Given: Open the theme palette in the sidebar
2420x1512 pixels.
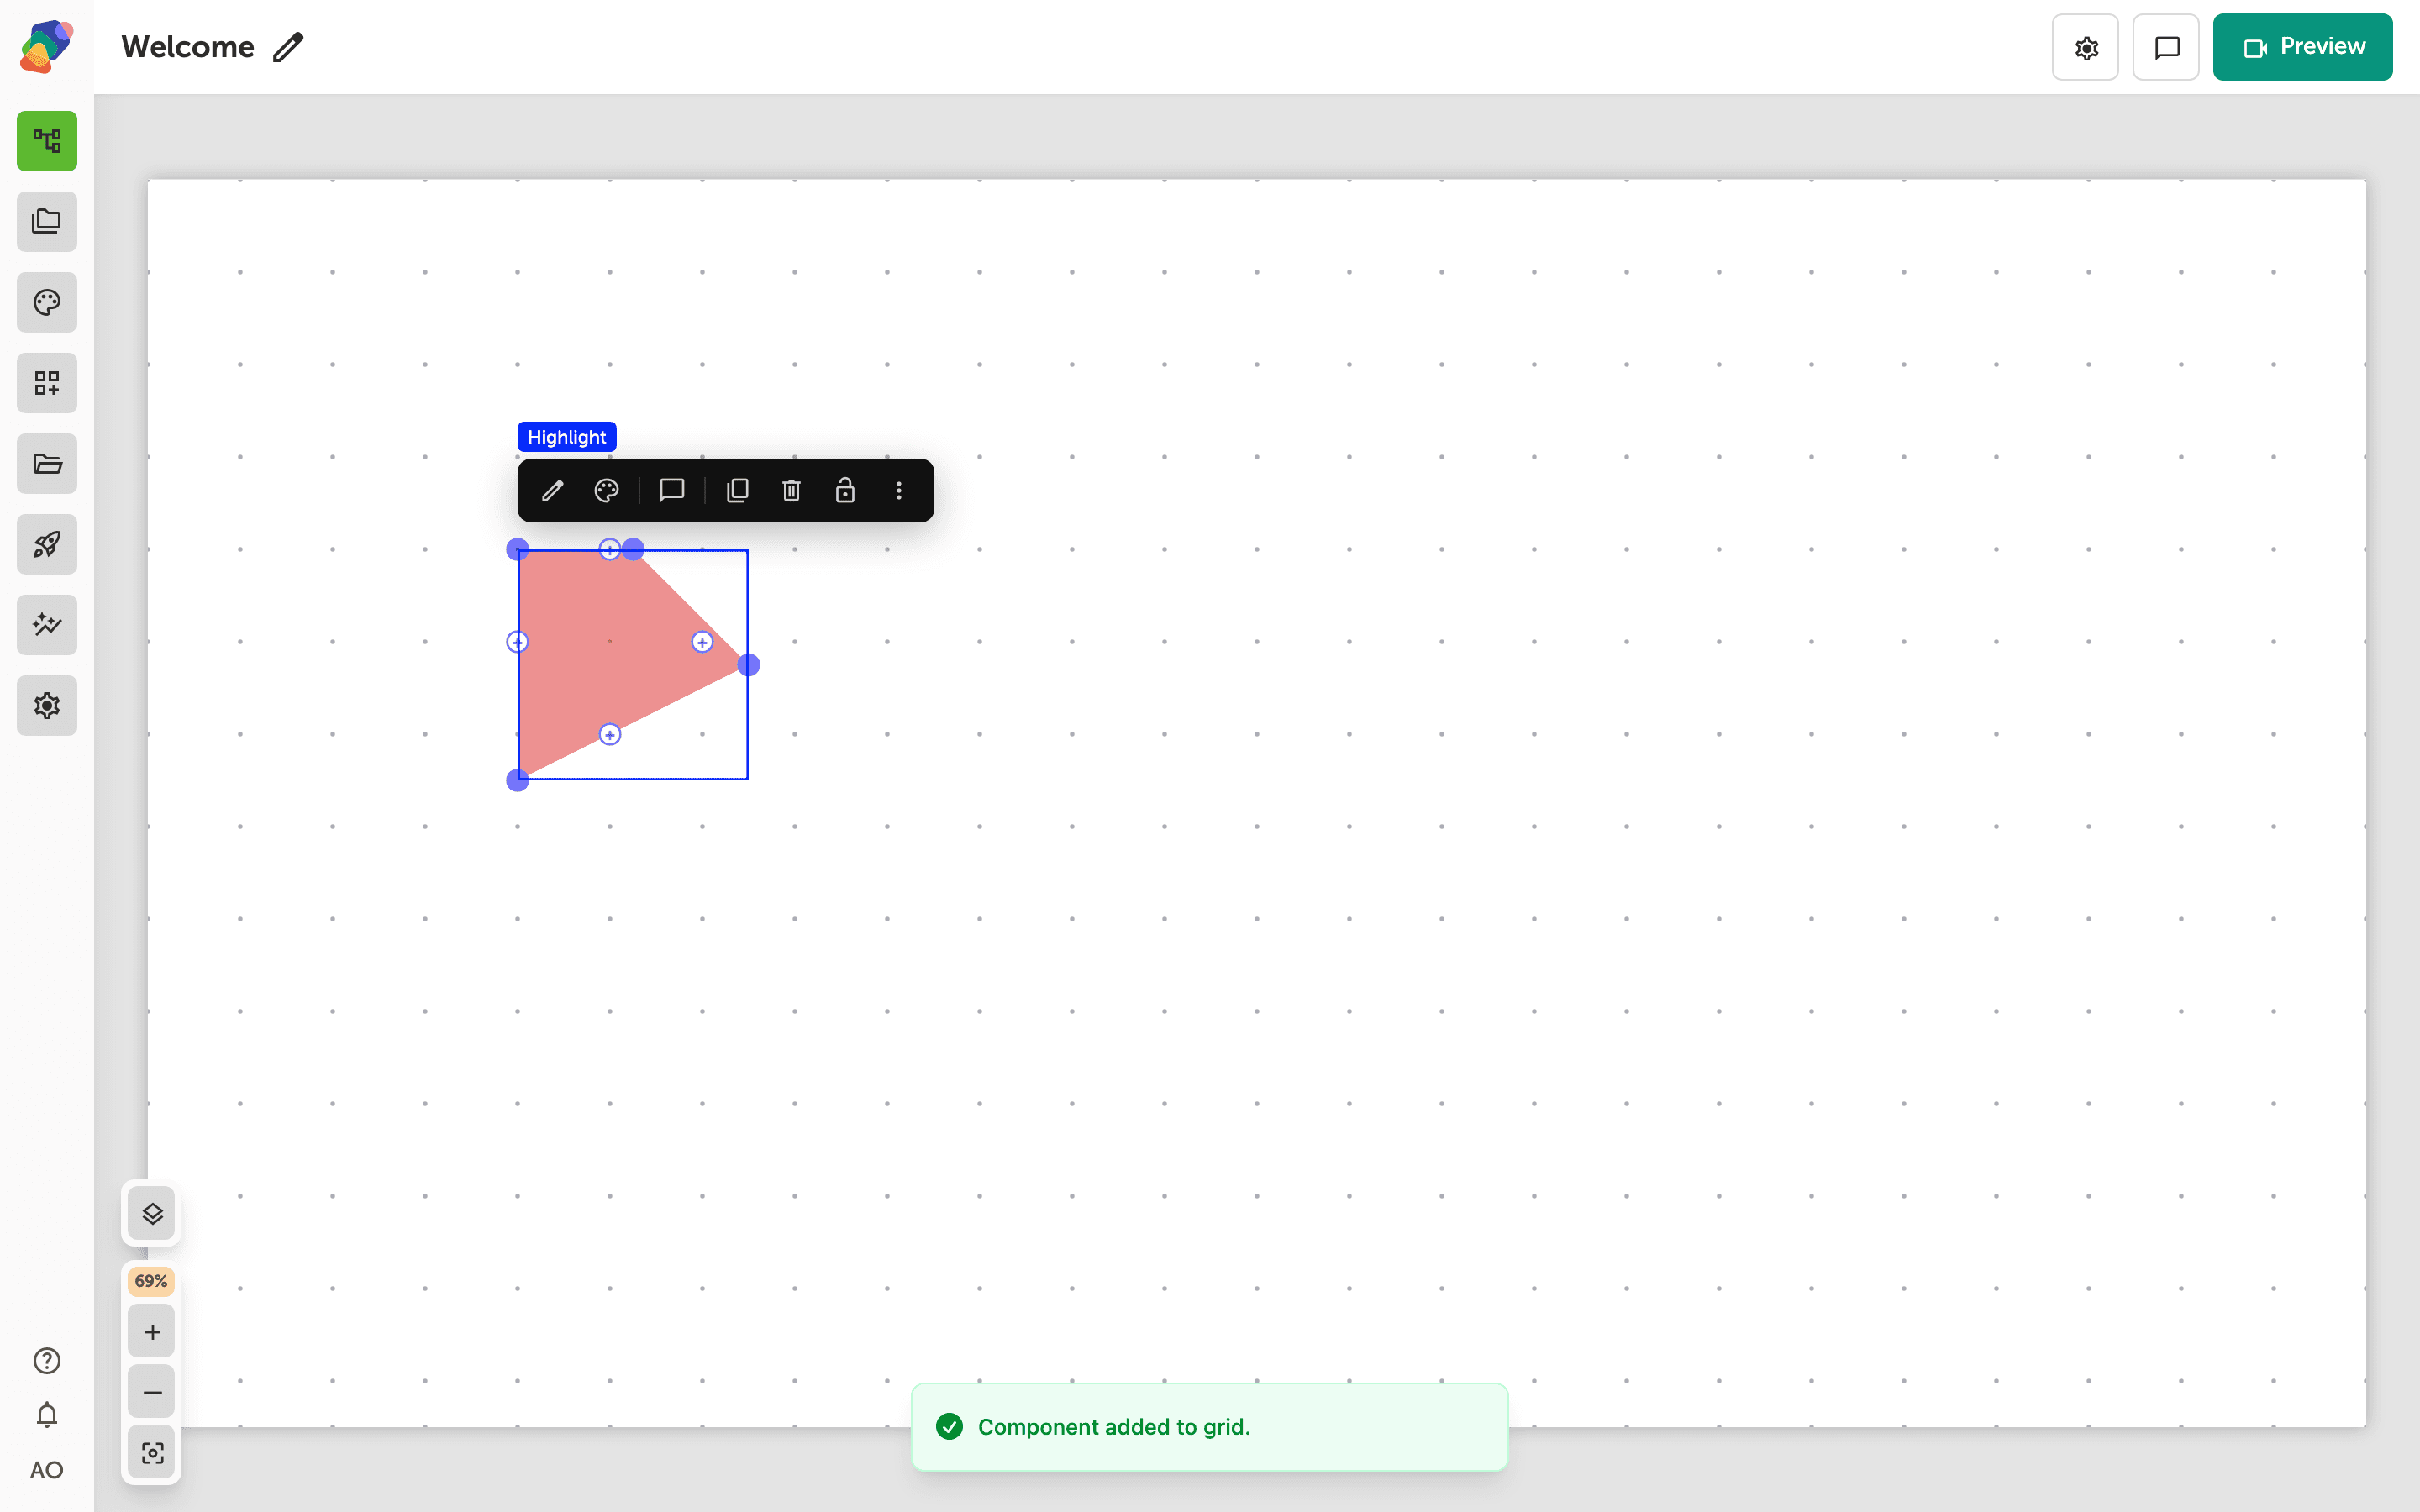Looking at the screenshot, I should click(x=47, y=302).
